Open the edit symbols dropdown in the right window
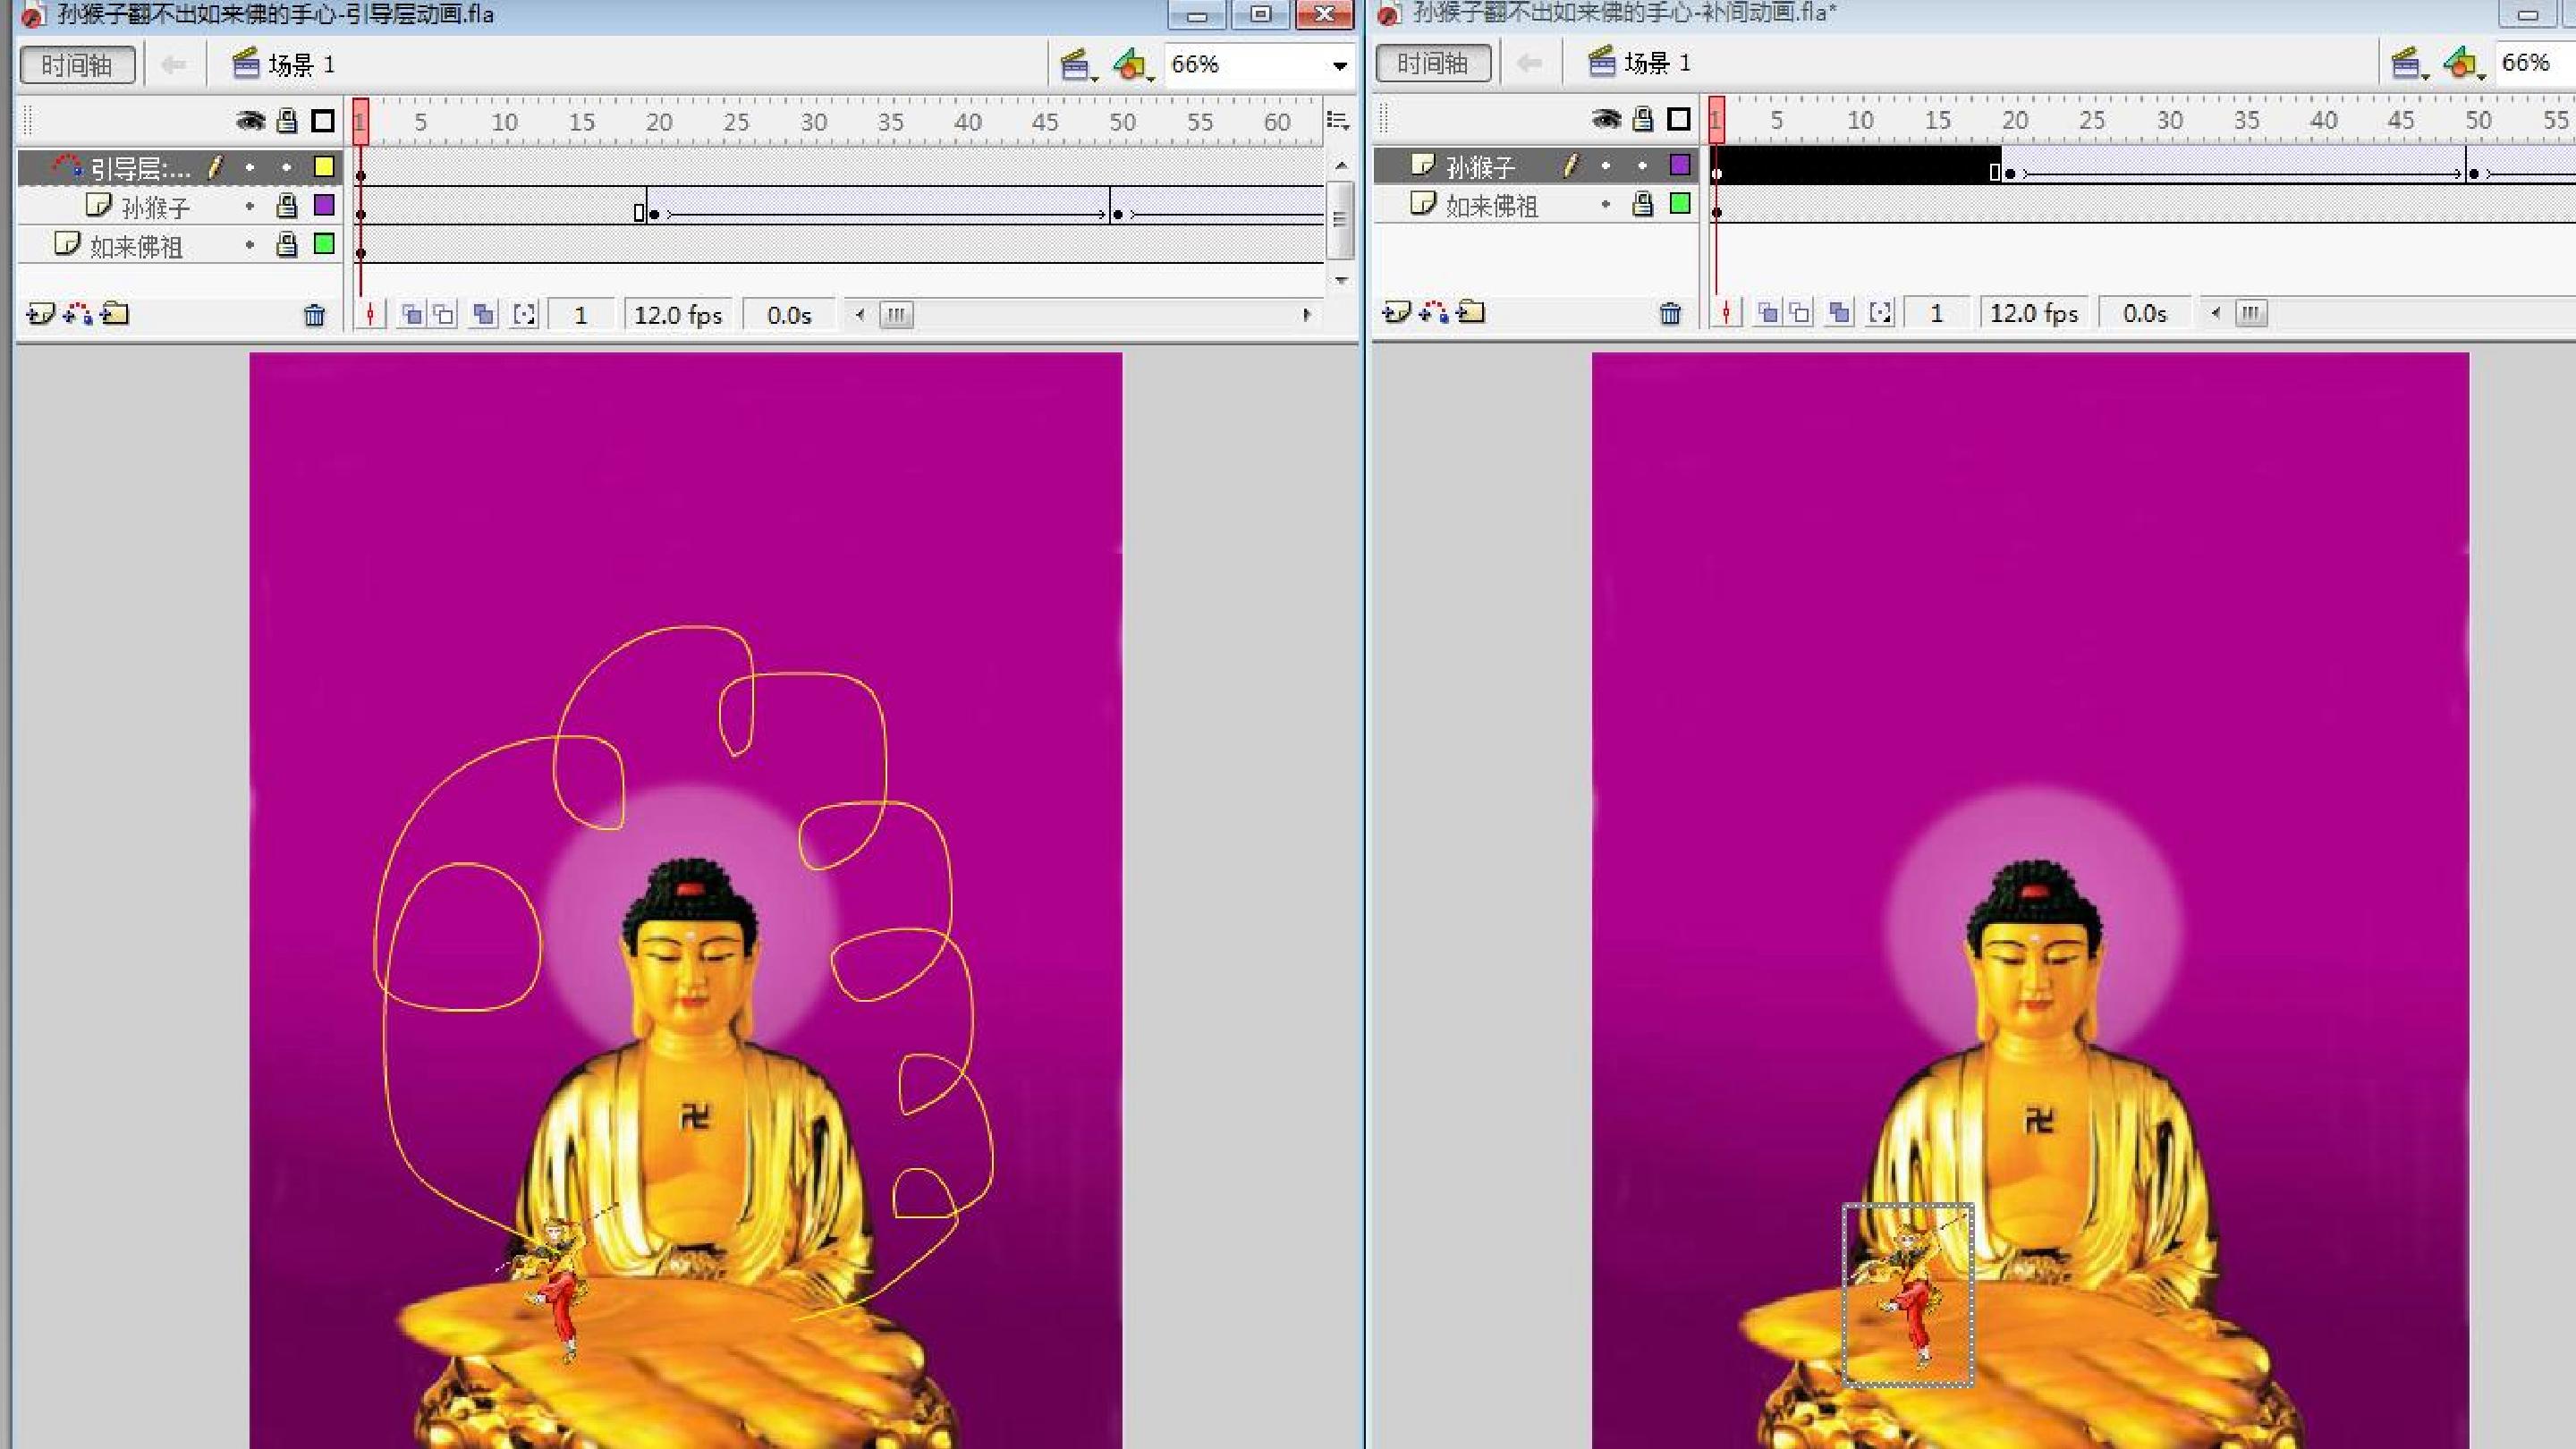The image size is (2576, 1449). (x=2463, y=64)
